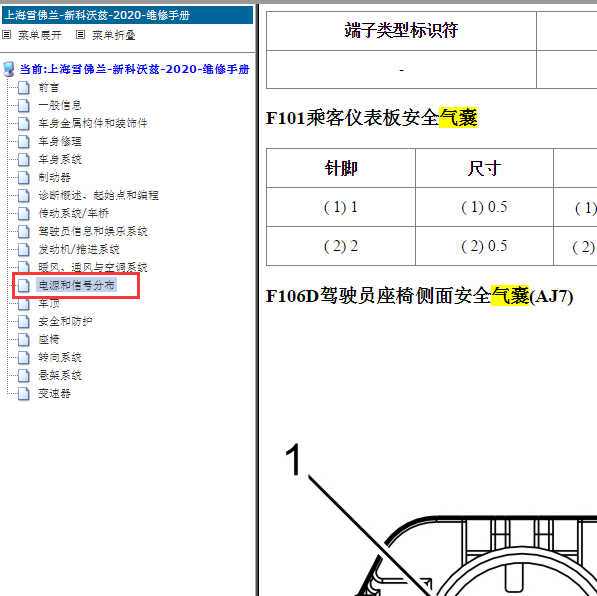Image resolution: width=597 pixels, height=596 pixels.
Task: Click the cell reading ( 1) 1
Action: [341, 207]
